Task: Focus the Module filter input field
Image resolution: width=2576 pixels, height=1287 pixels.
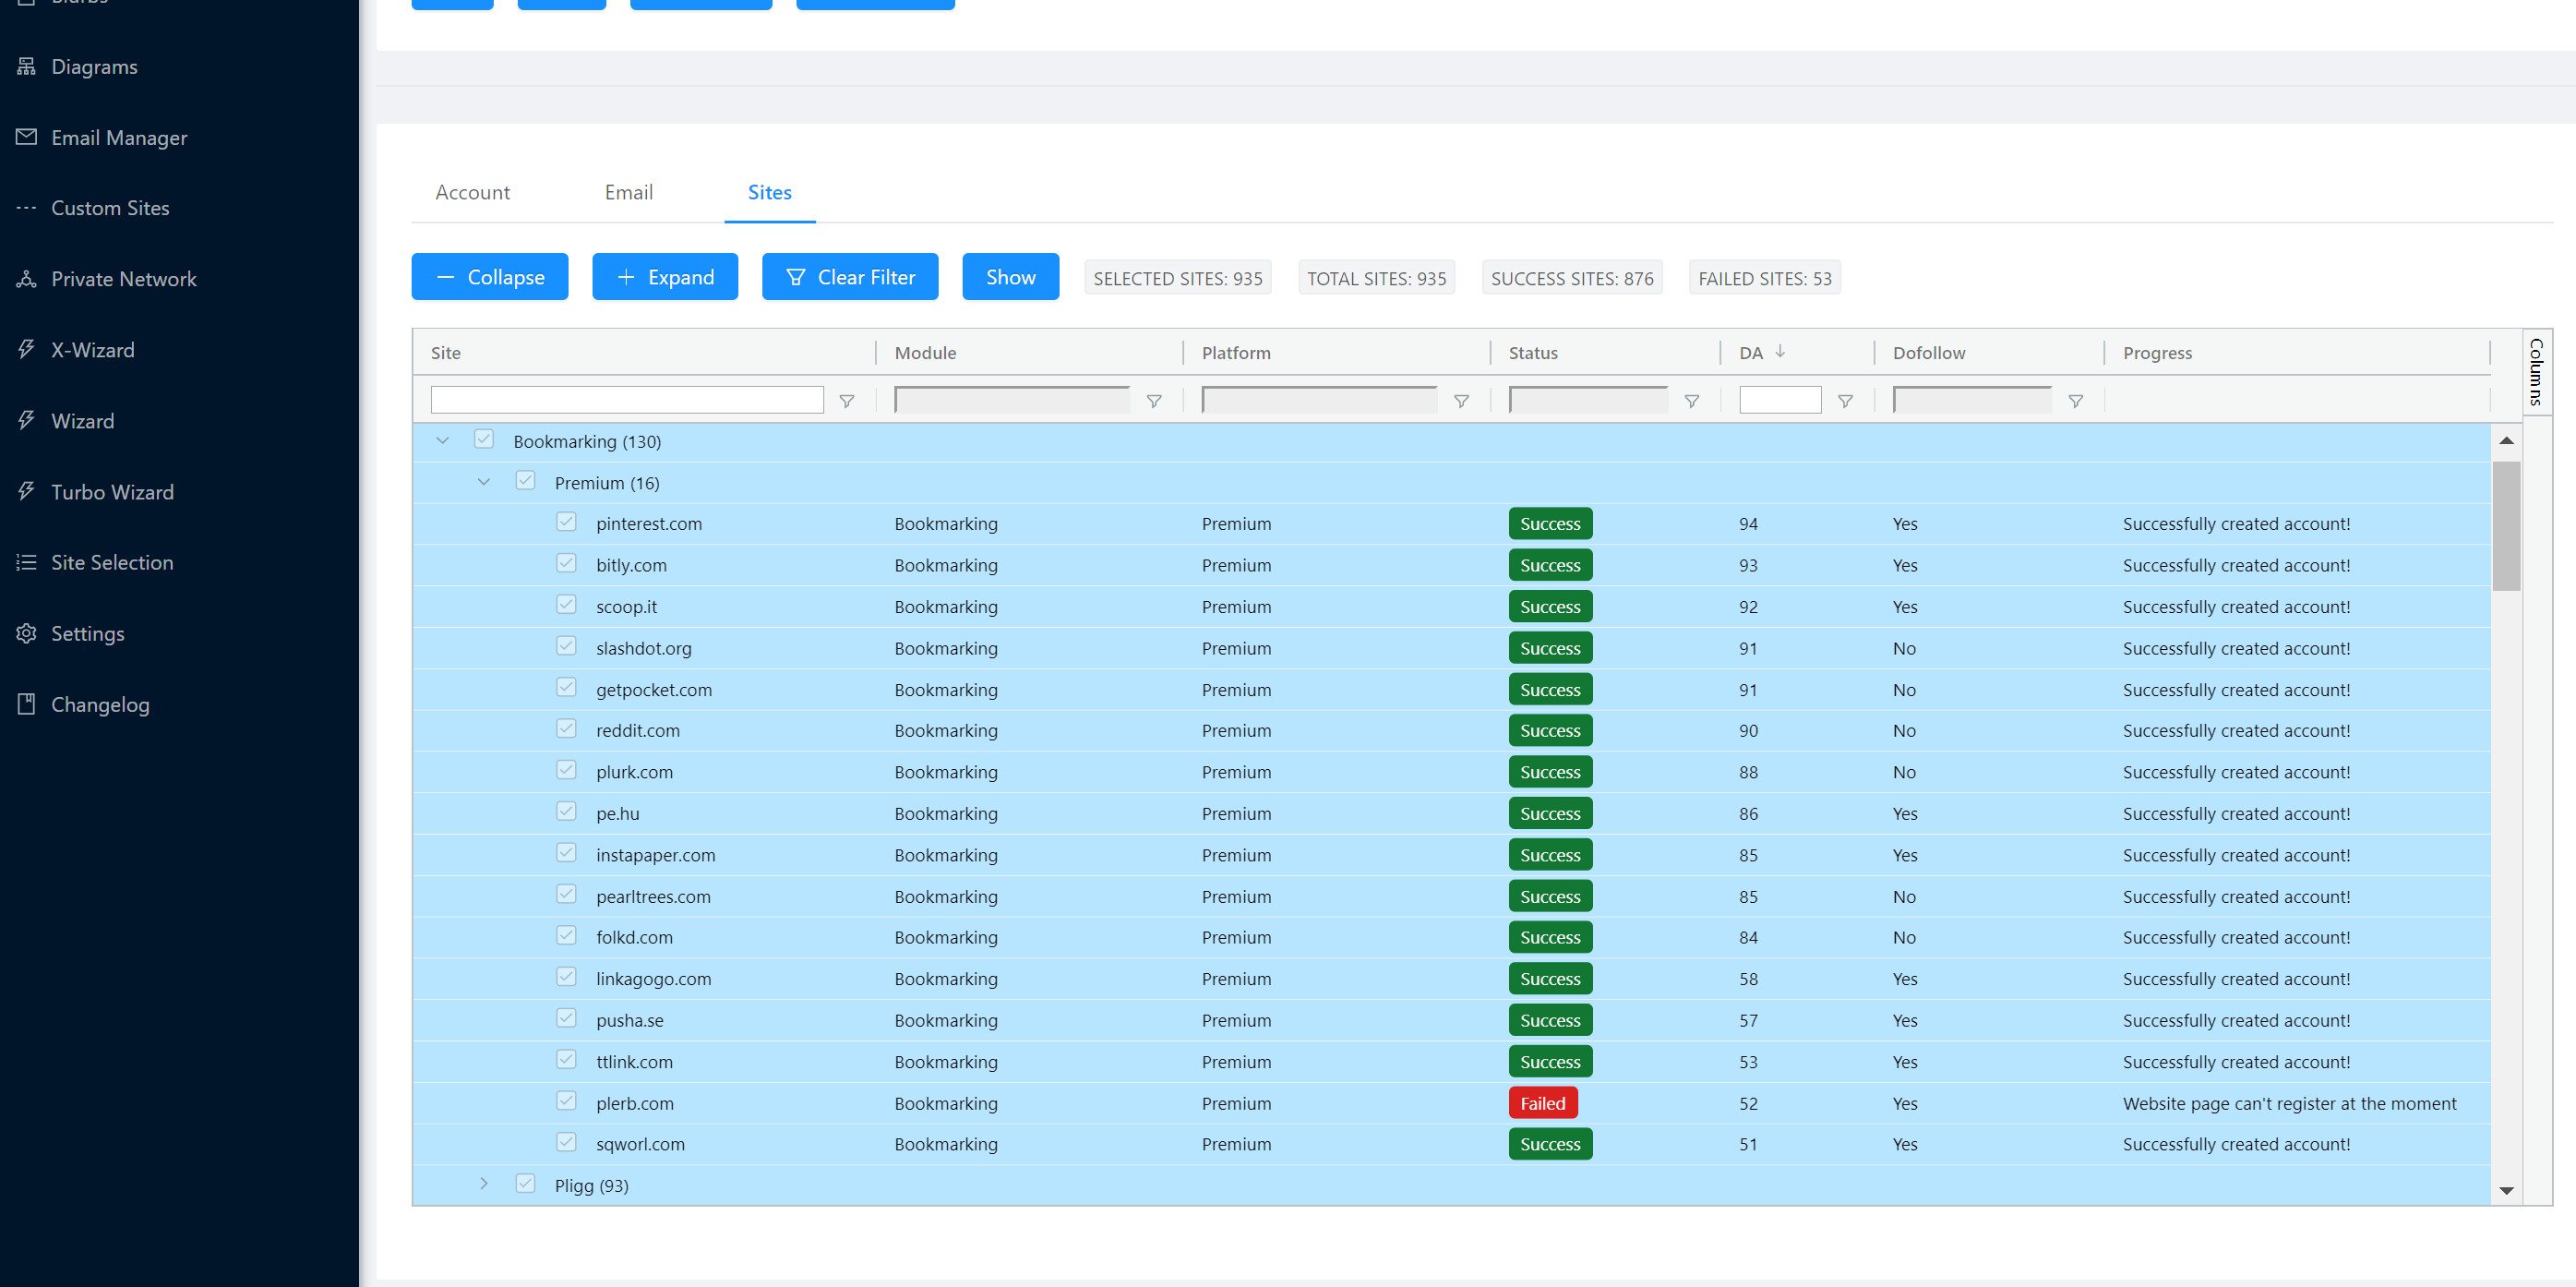Action: tap(1012, 400)
